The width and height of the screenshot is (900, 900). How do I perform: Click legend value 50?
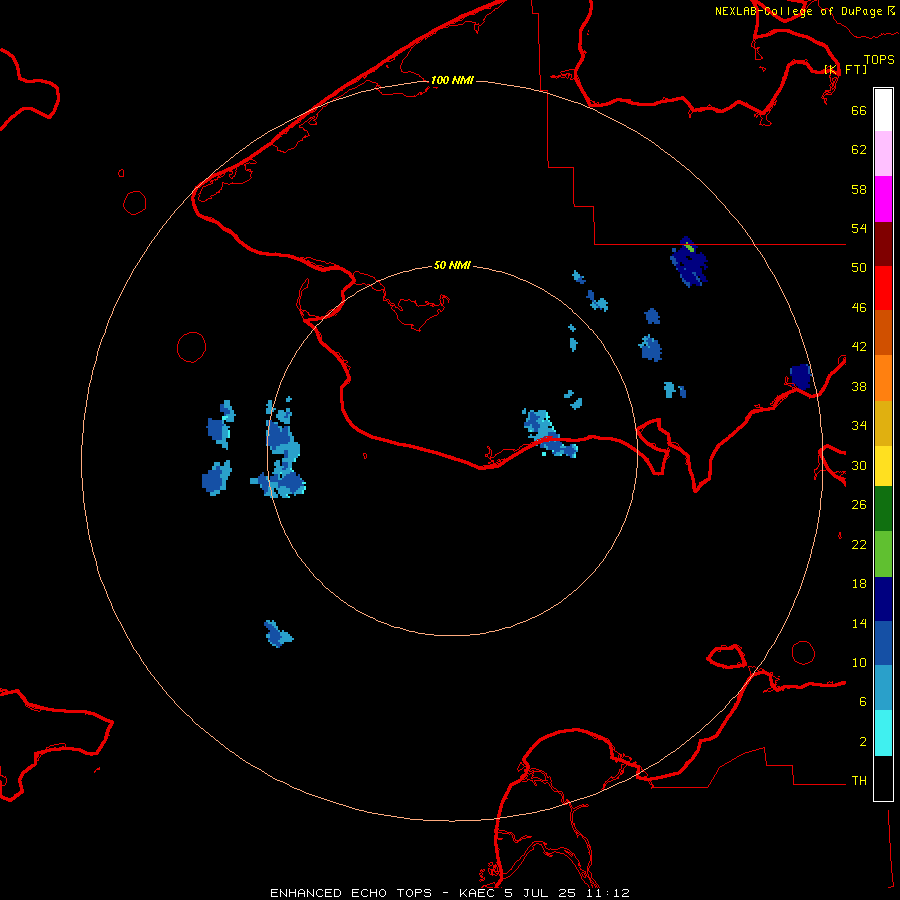[x=859, y=268]
